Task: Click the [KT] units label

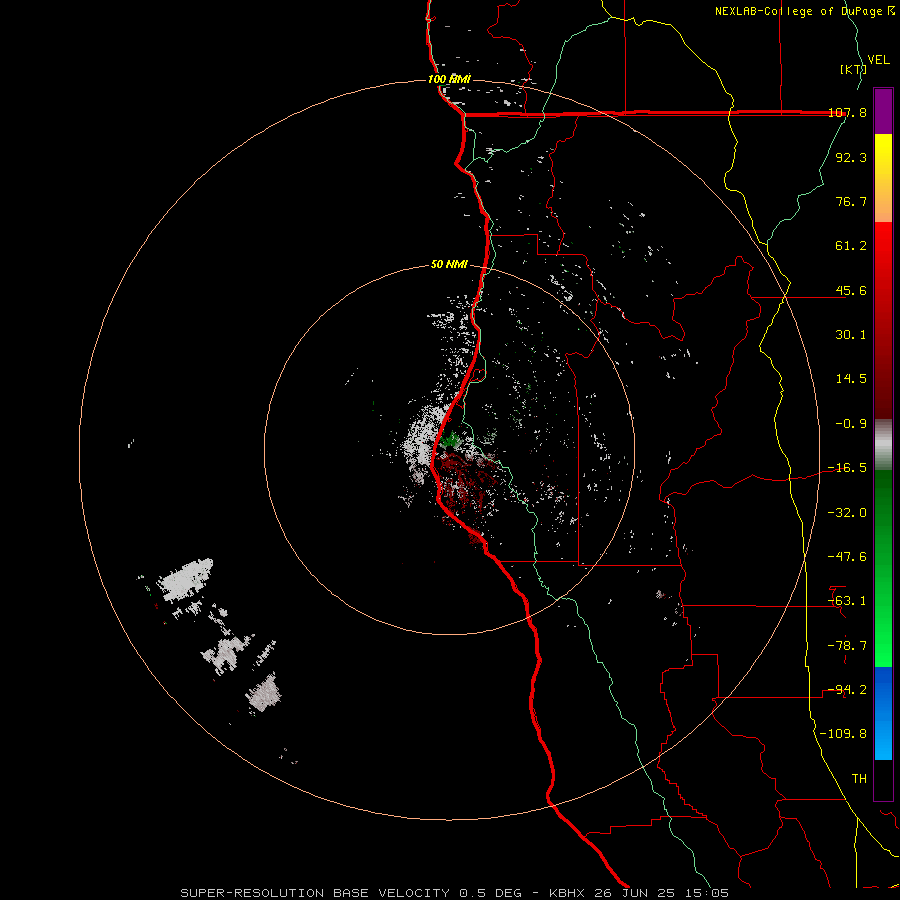Action: [x=853, y=69]
